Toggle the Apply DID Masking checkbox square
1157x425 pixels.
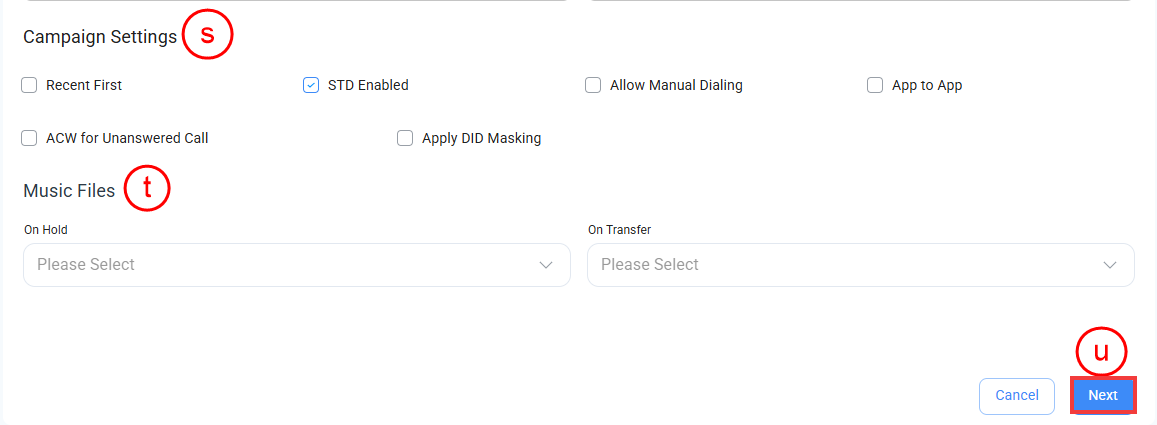pyautogui.click(x=405, y=138)
